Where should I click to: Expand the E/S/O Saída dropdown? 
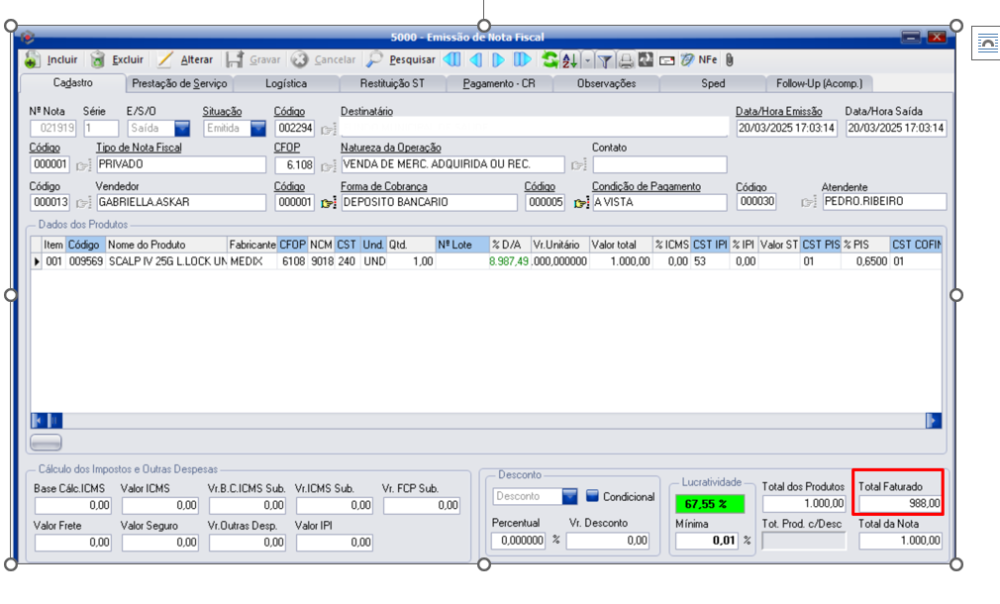[182, 128]
